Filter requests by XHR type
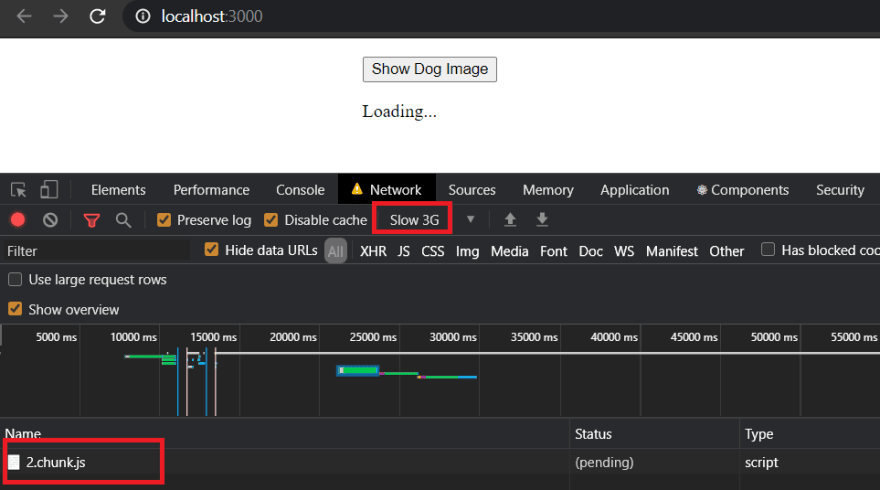880x490 pixels. click(x=373, y=251)
